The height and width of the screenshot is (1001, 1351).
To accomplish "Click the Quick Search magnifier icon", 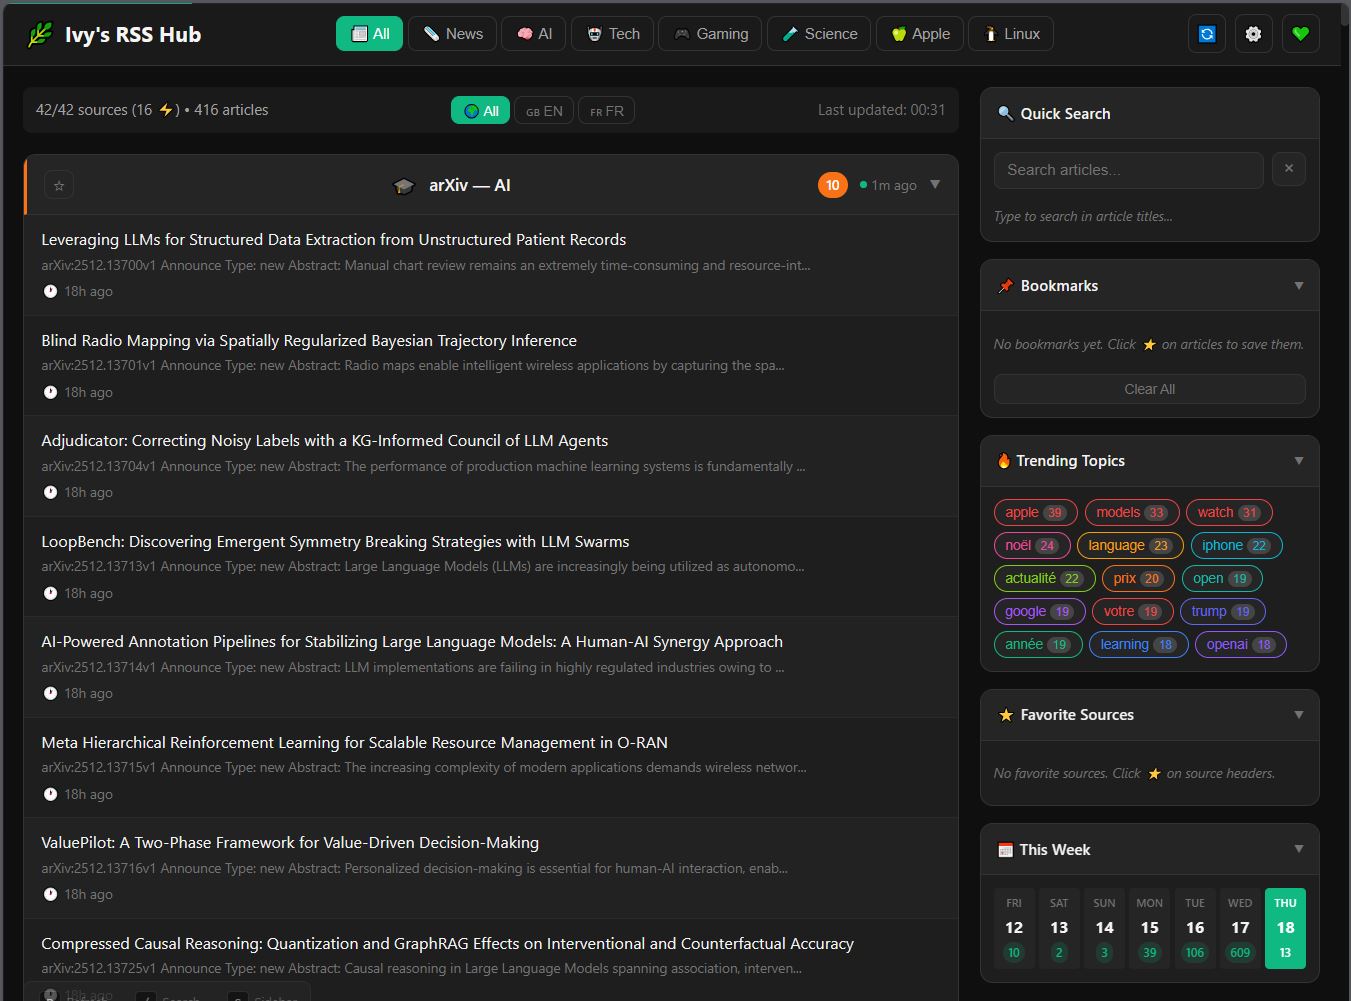I will click(1005, 114).
